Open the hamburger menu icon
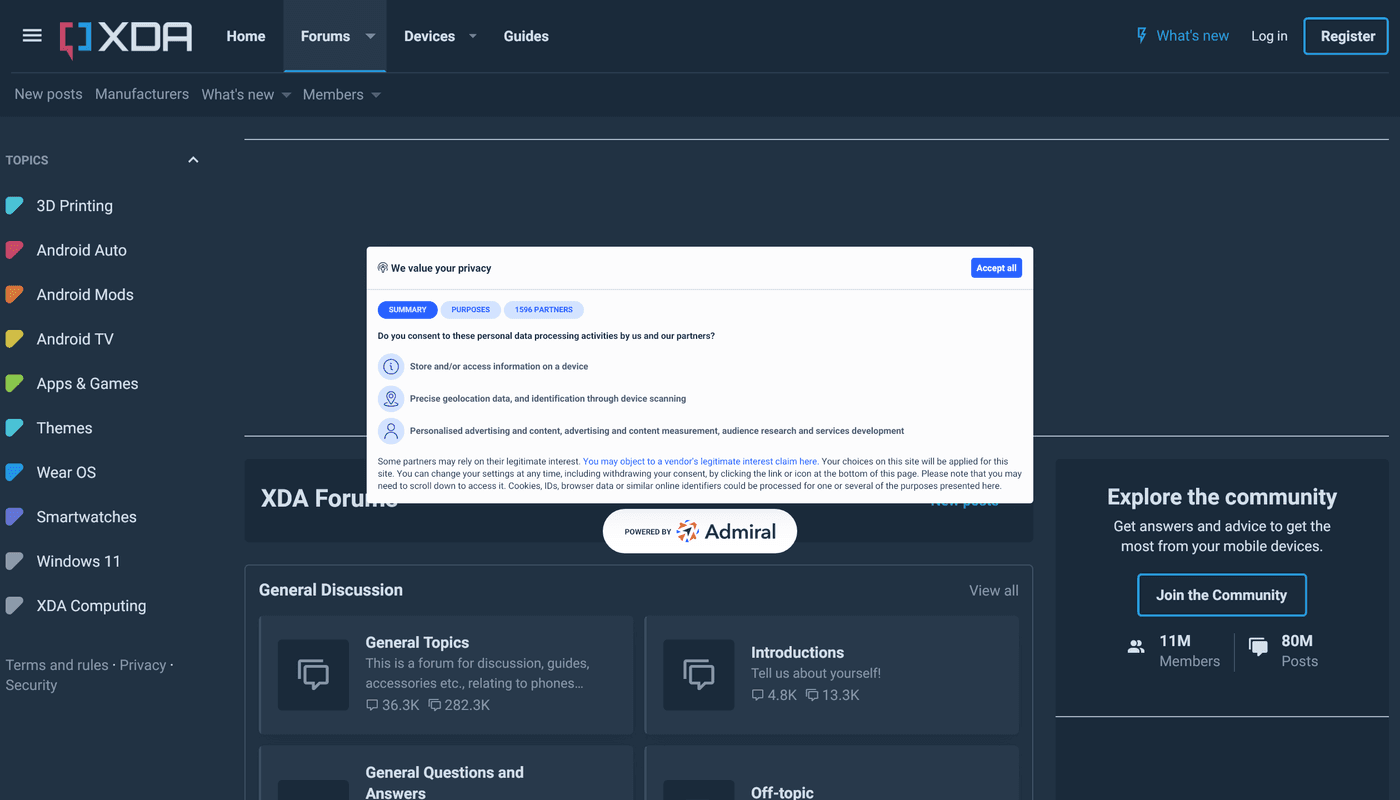The image size is (1400, 800). (32, 36)
